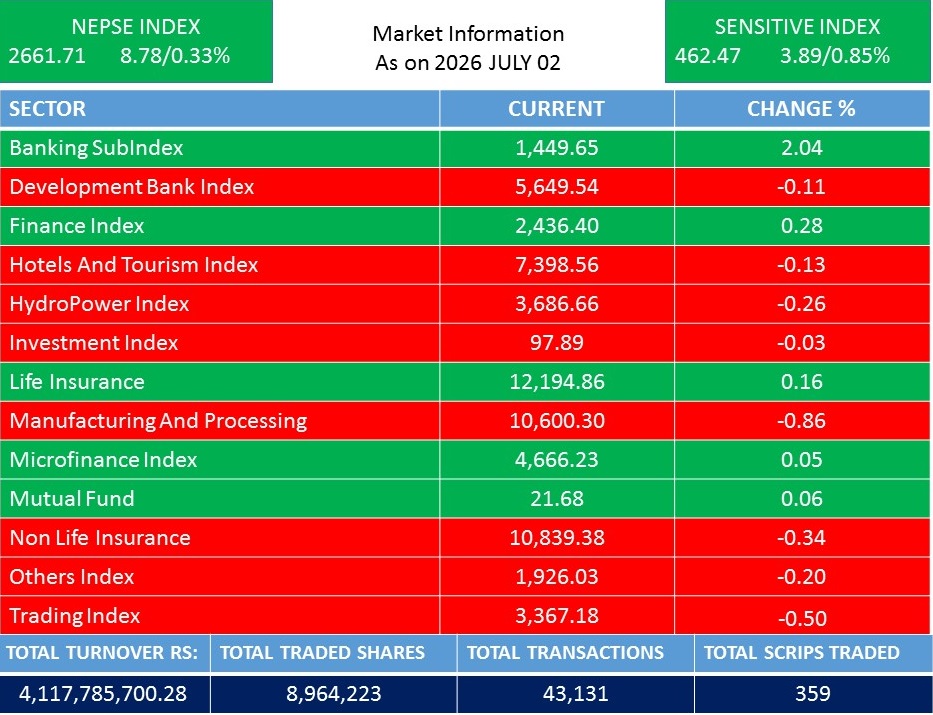This screenshot has height=715, width=933.
Task: Select HydroPower Index change value -0.26
Action: coord(801,304)
